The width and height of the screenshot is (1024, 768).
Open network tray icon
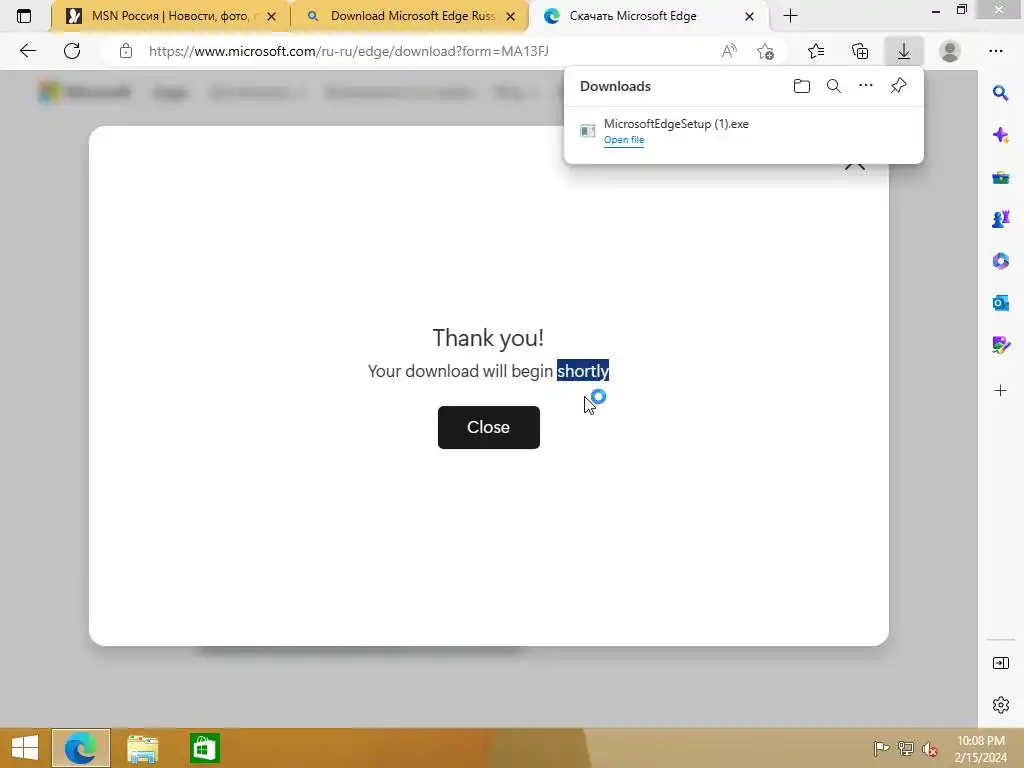click(x=906, y=748)
